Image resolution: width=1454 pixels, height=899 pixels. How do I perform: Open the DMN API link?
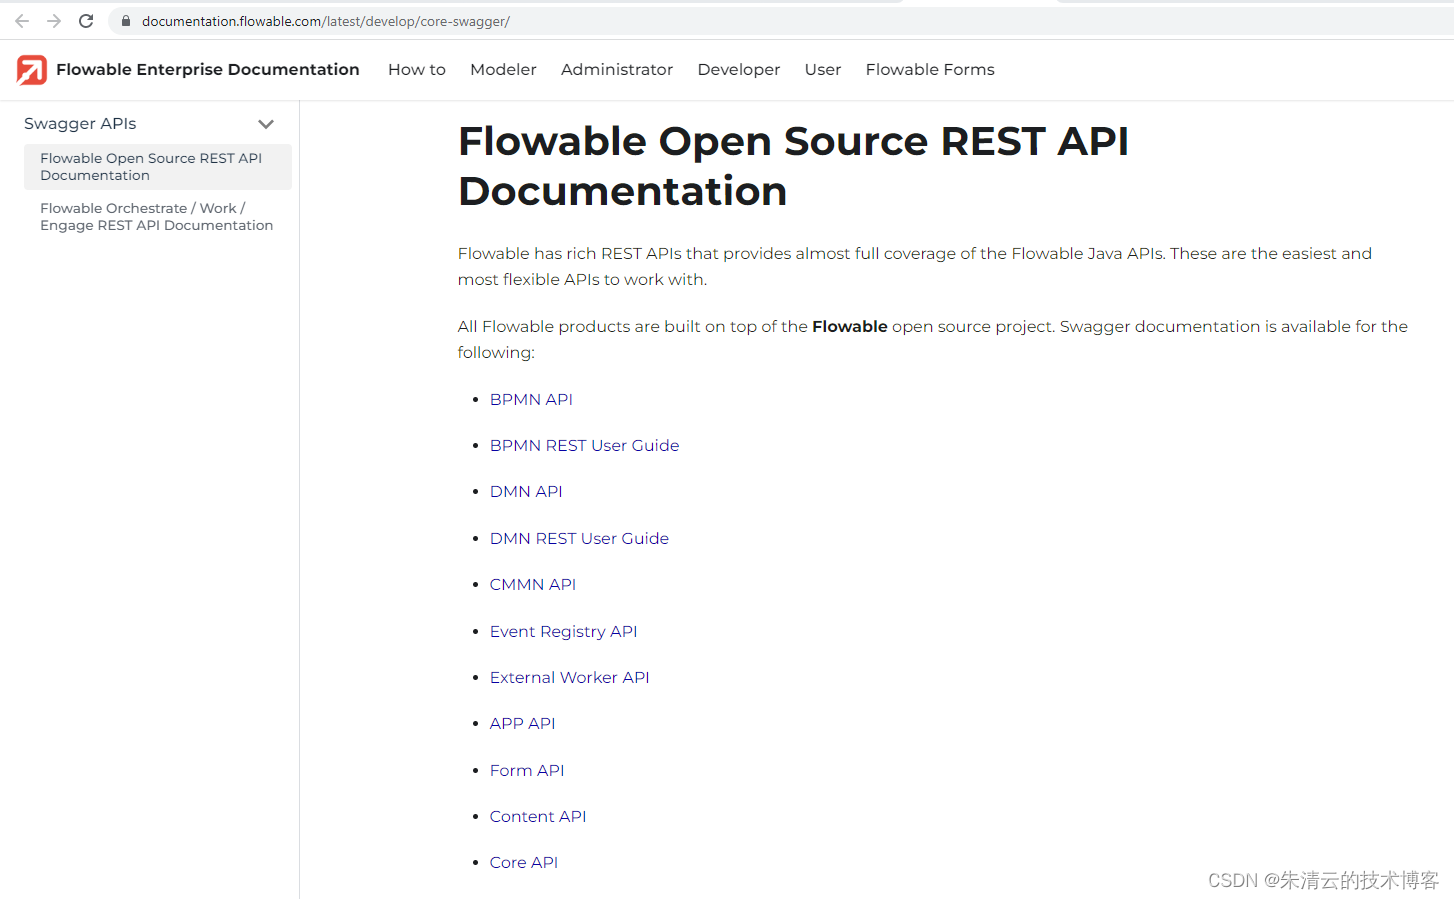526,491
